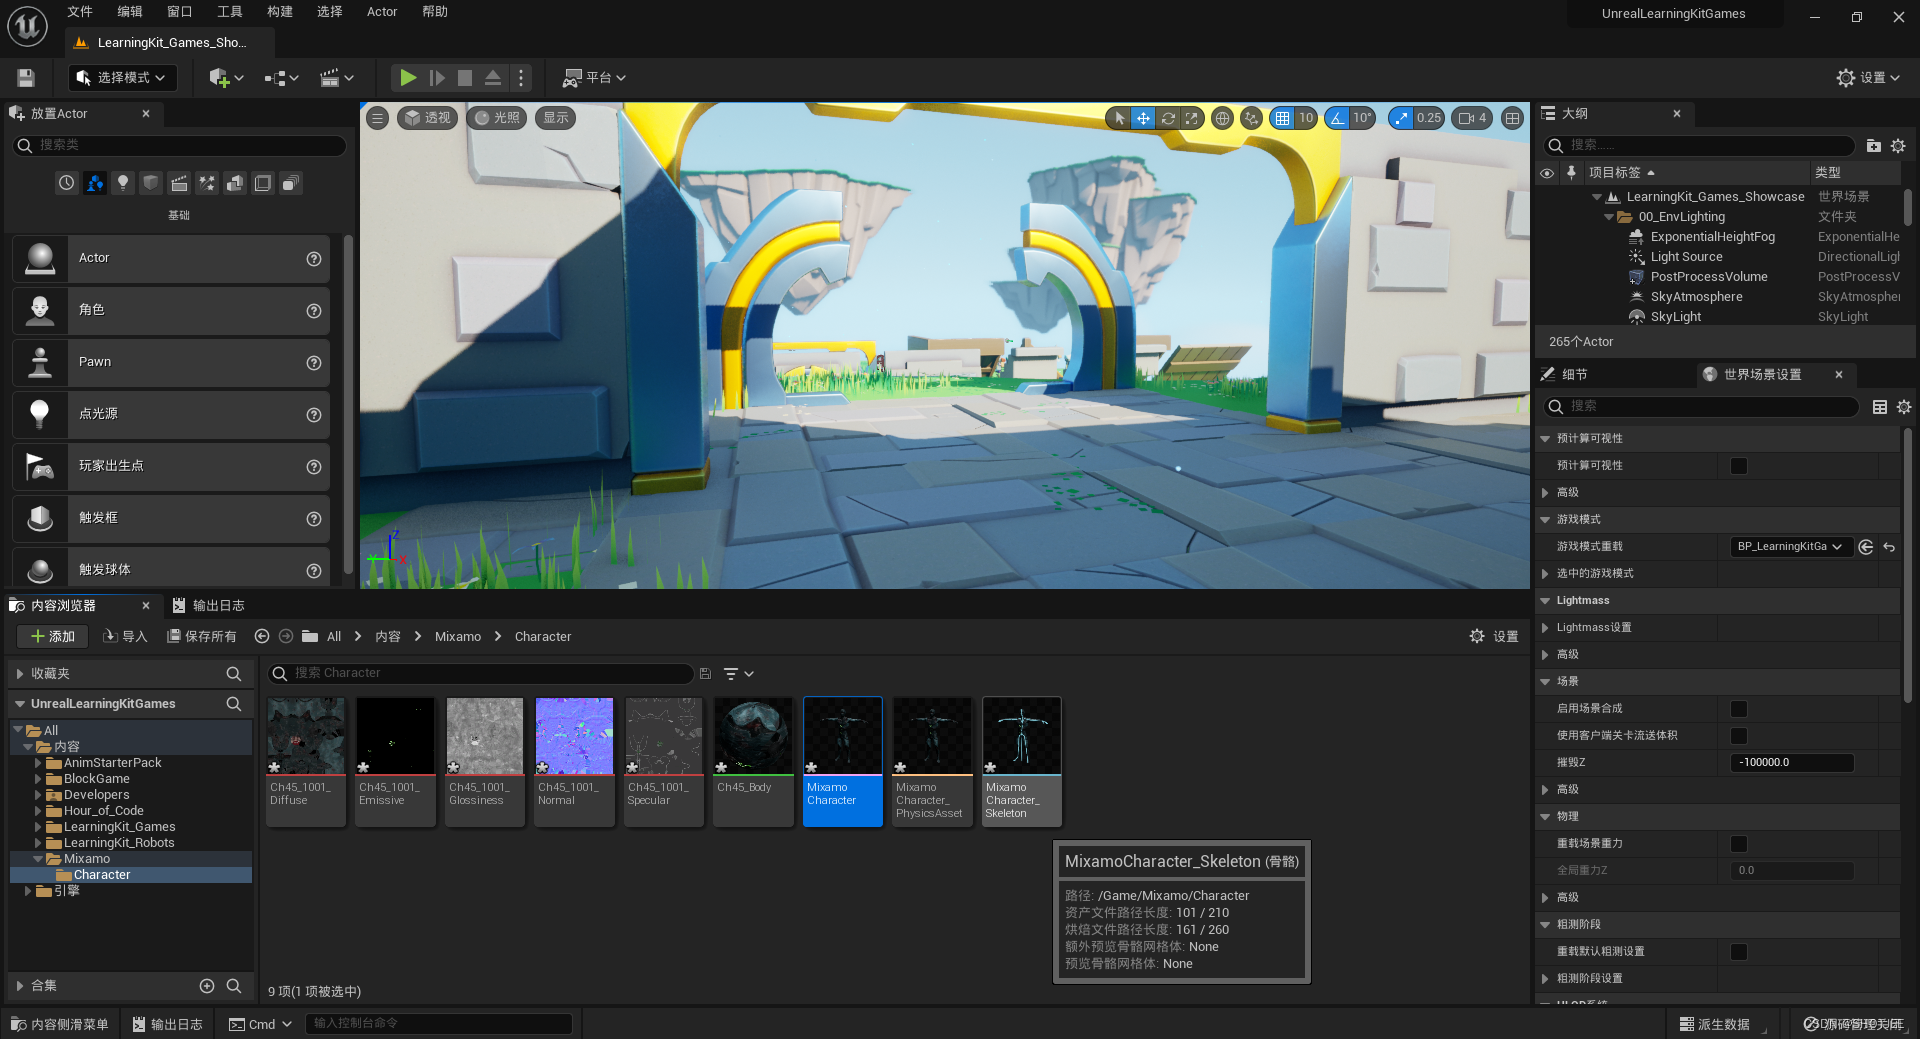Screen dimensions: 1920x1039
Task: Stop simulation with the square stop button
Action: pos(465,78)
